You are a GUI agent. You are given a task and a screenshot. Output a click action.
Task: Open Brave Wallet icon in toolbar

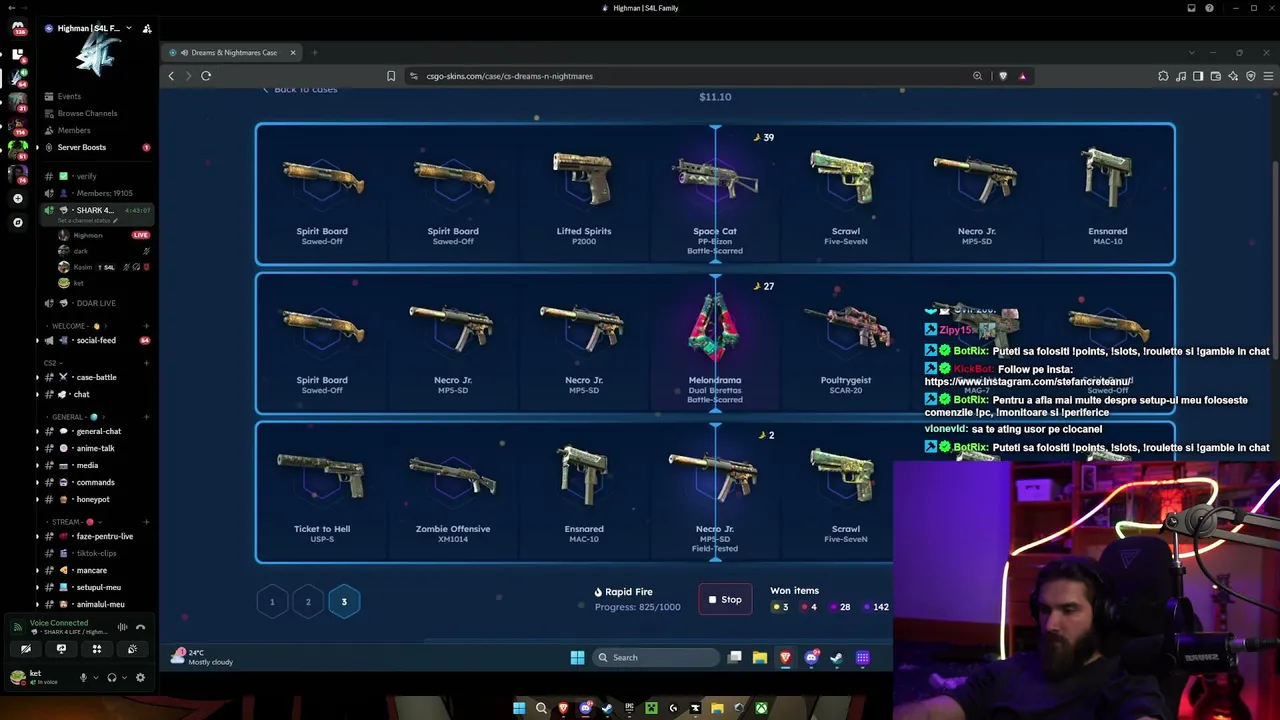click(1215, 76)
